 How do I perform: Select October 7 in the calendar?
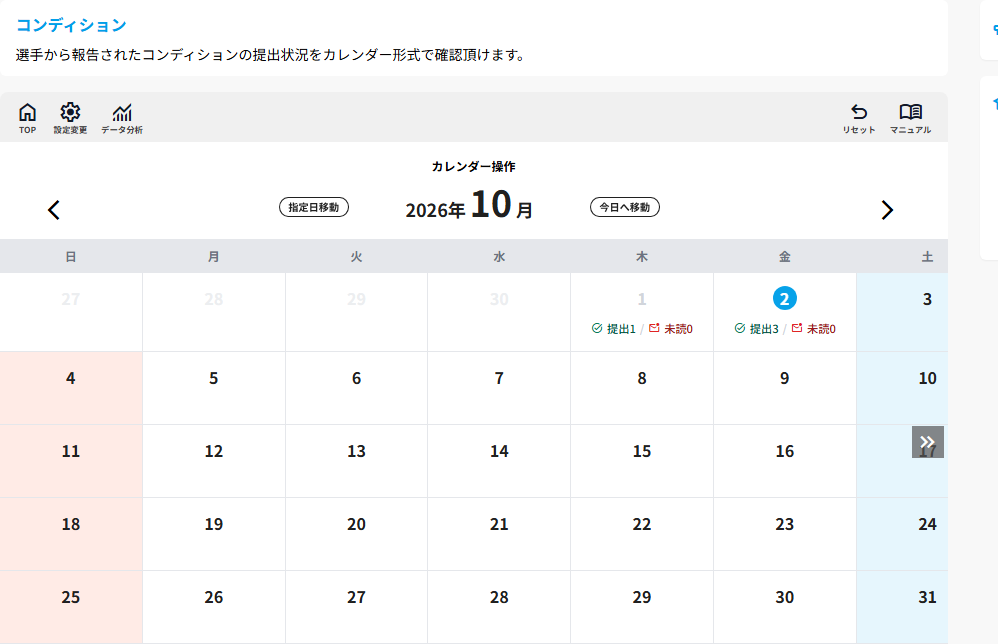point(499,378)
